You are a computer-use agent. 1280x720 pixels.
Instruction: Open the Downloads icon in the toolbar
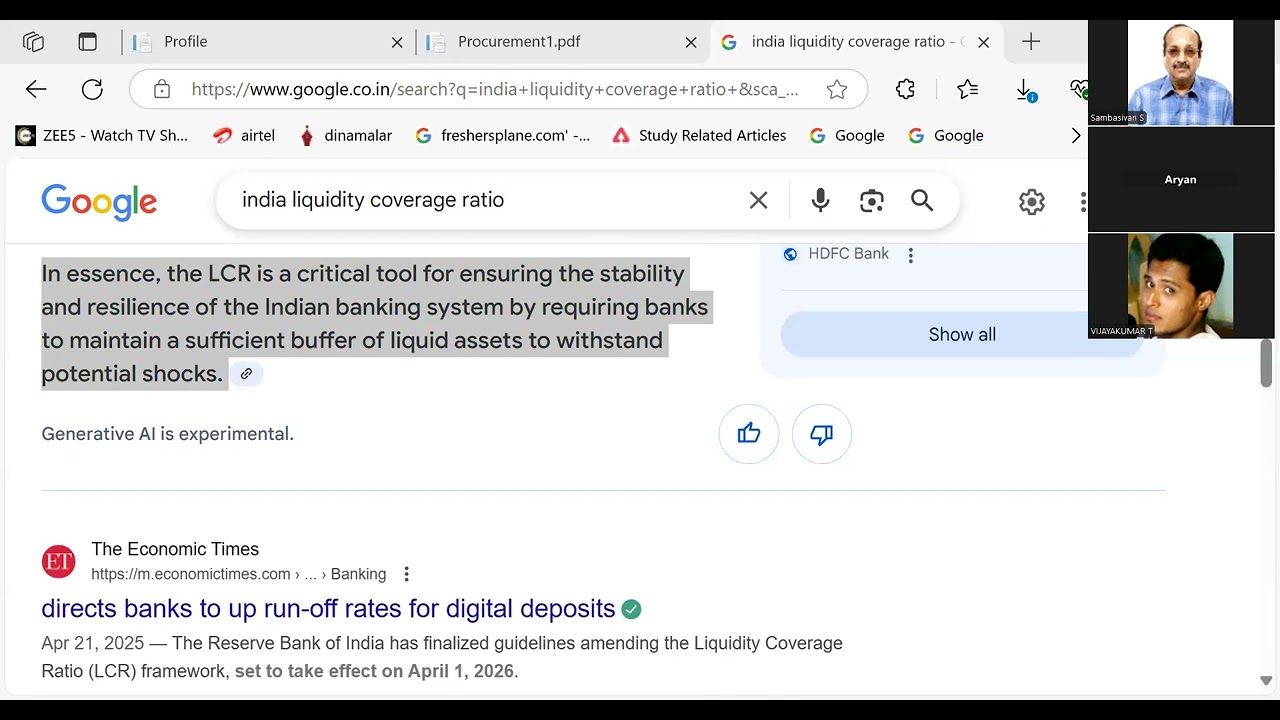point(1026,91)
